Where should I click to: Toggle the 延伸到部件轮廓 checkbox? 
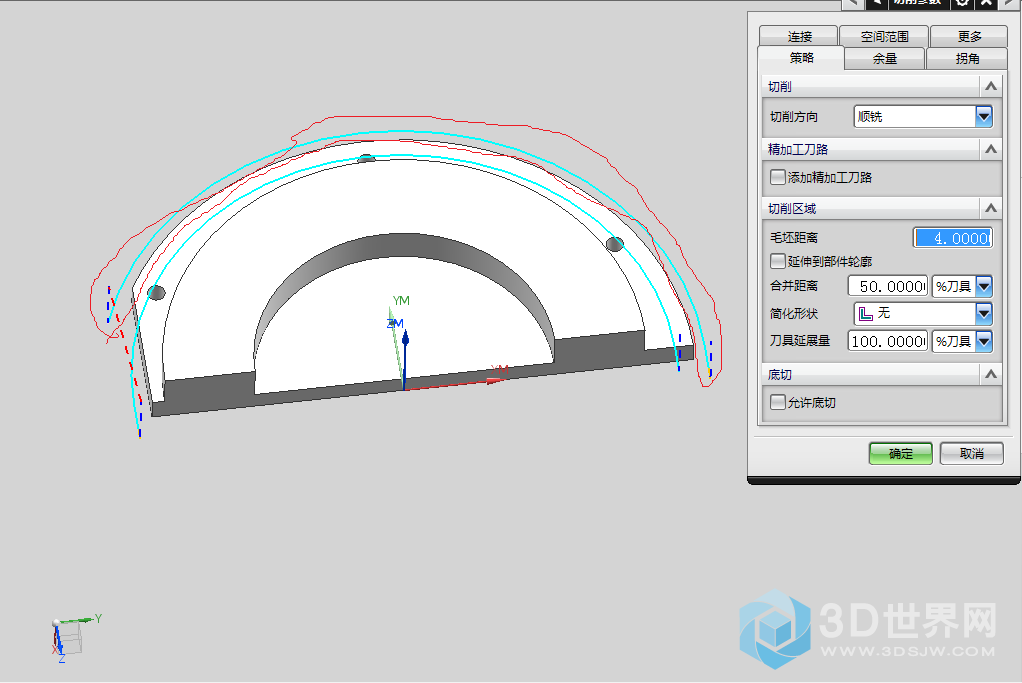coord(778,261)
